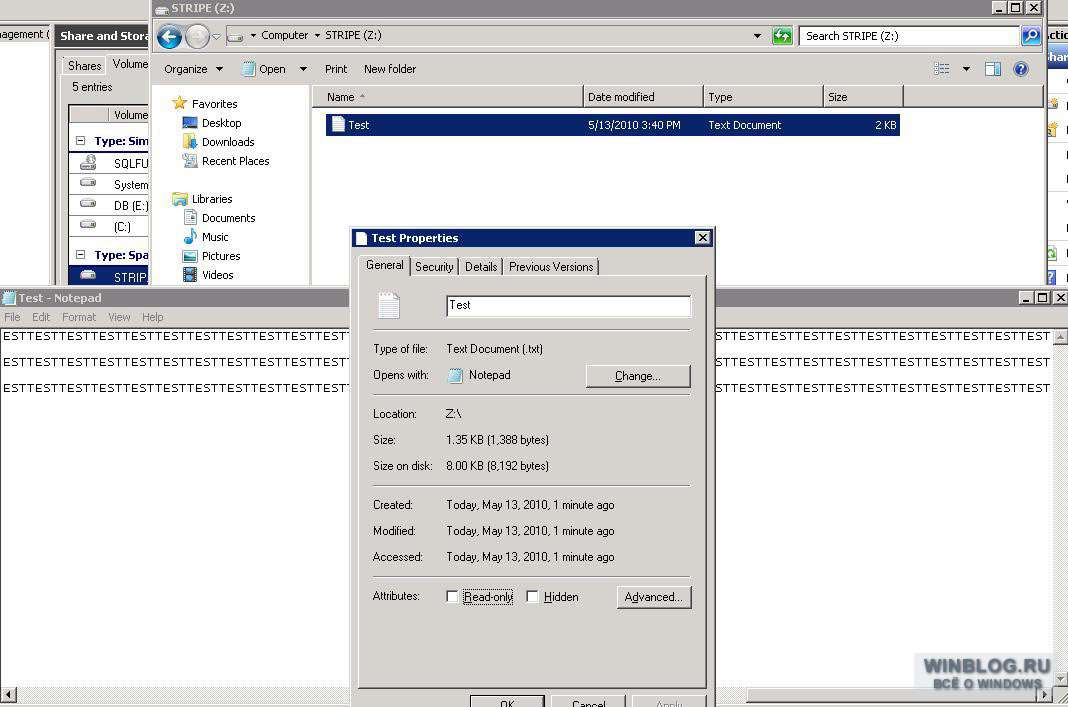The height and width of the screenshot is (707, 1068).
Task: Go back using Explorer's Back arrow
Action: (170, 36)
